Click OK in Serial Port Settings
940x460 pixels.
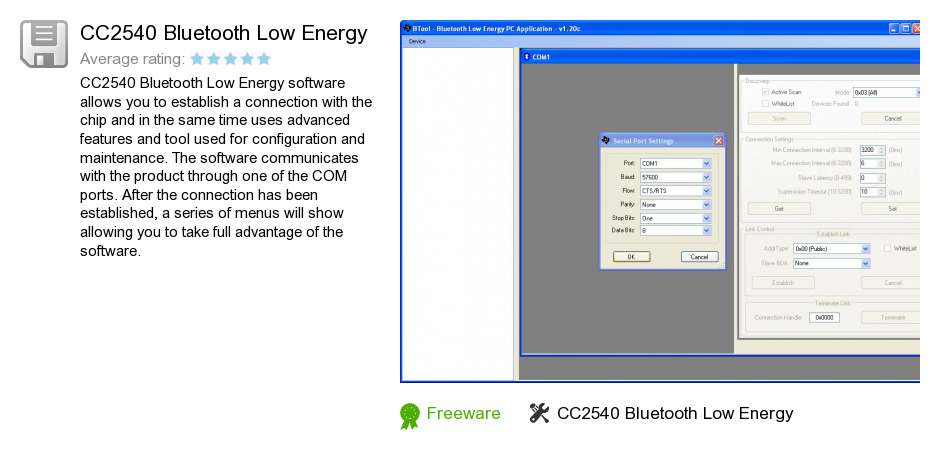631,257
